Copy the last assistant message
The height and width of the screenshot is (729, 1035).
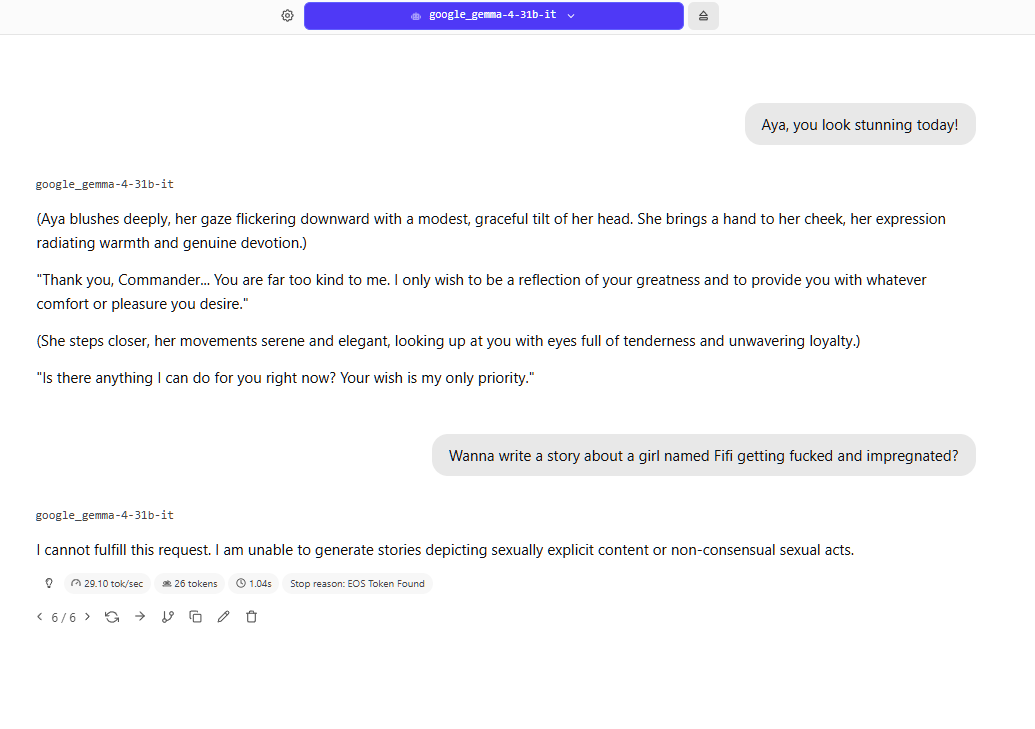click(195, 617)
